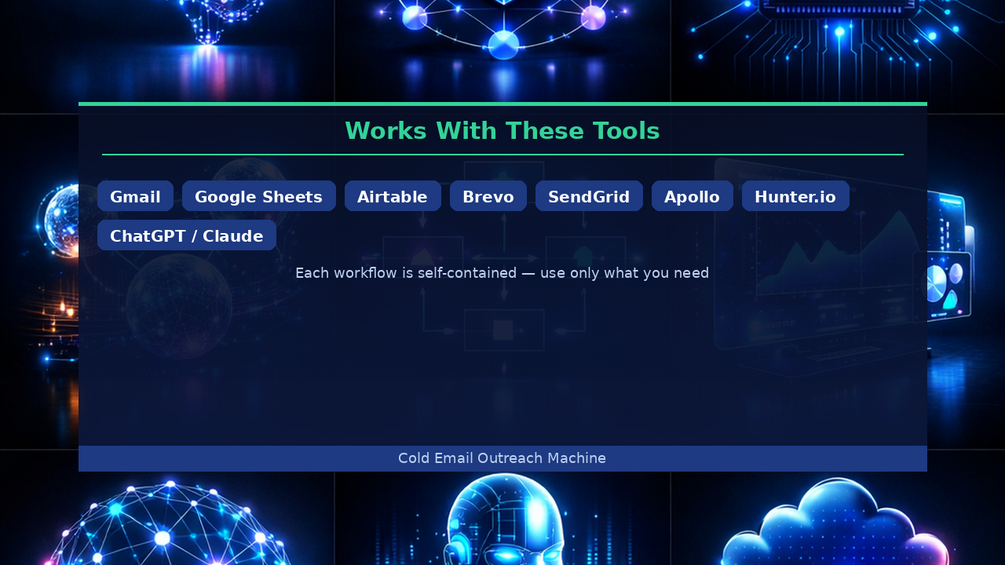Click the Airtable tool badge

392,196
